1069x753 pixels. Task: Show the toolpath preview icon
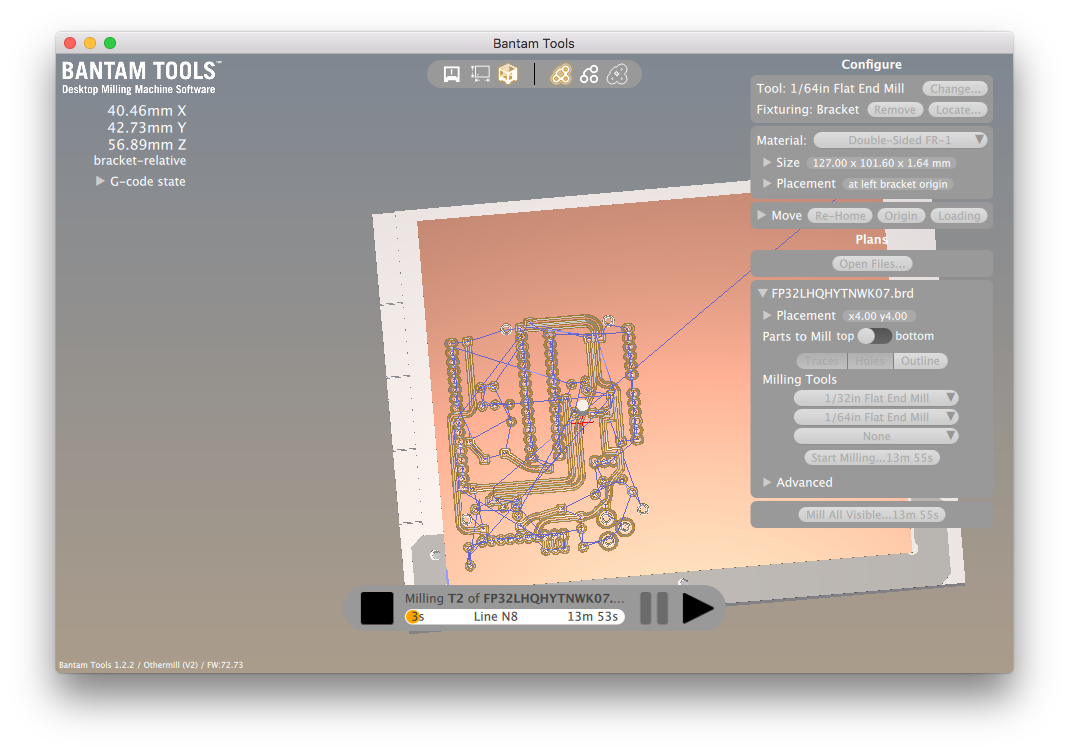tap(560, 74)
